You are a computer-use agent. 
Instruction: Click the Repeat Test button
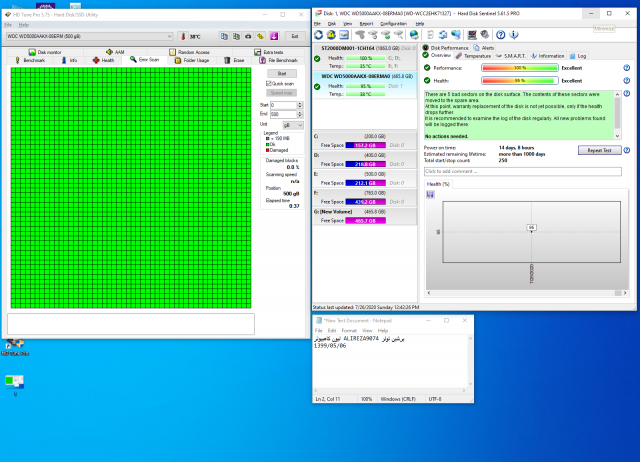coord(599,150)
